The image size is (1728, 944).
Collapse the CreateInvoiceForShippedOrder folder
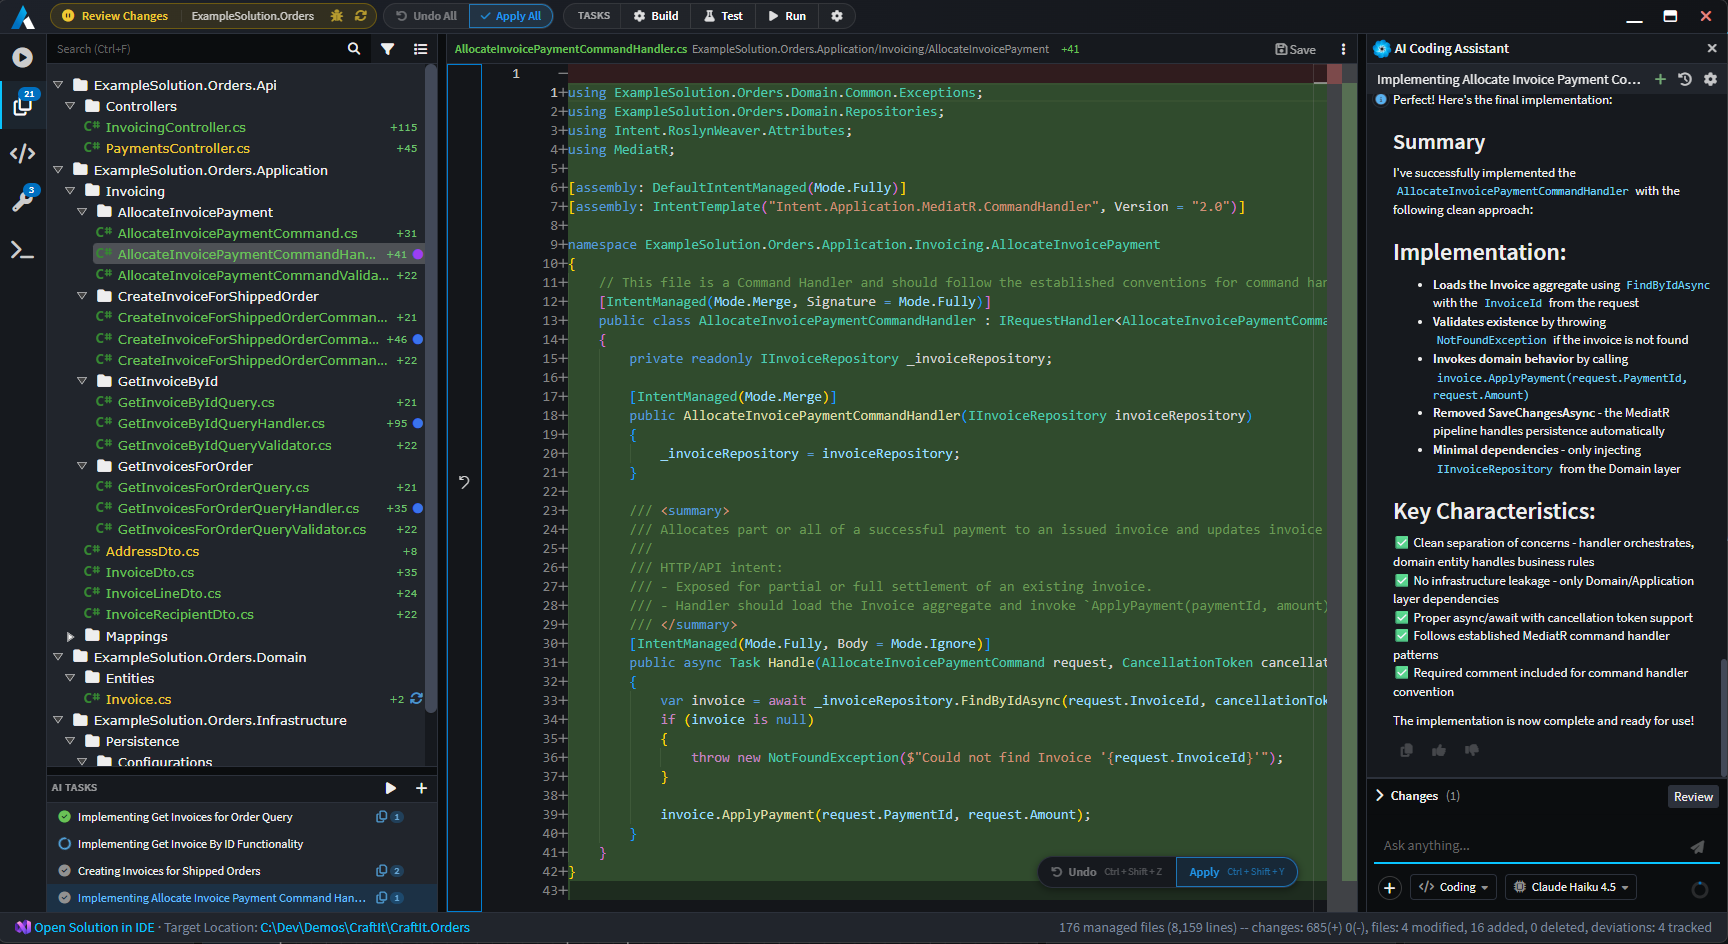[x=82, y=296]
